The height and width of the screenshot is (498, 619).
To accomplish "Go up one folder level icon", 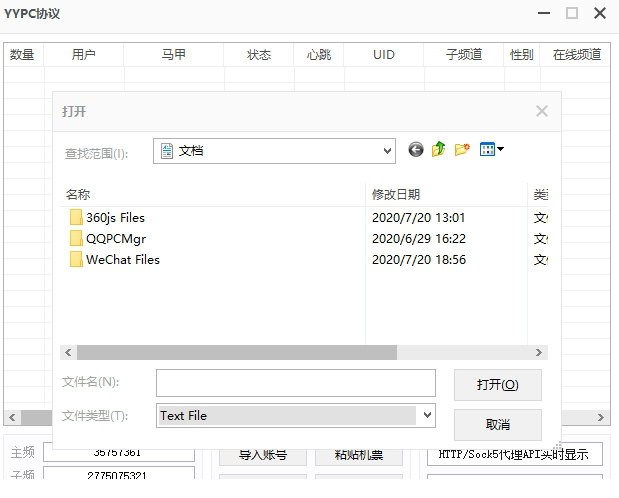I will [x=439, y=149].
